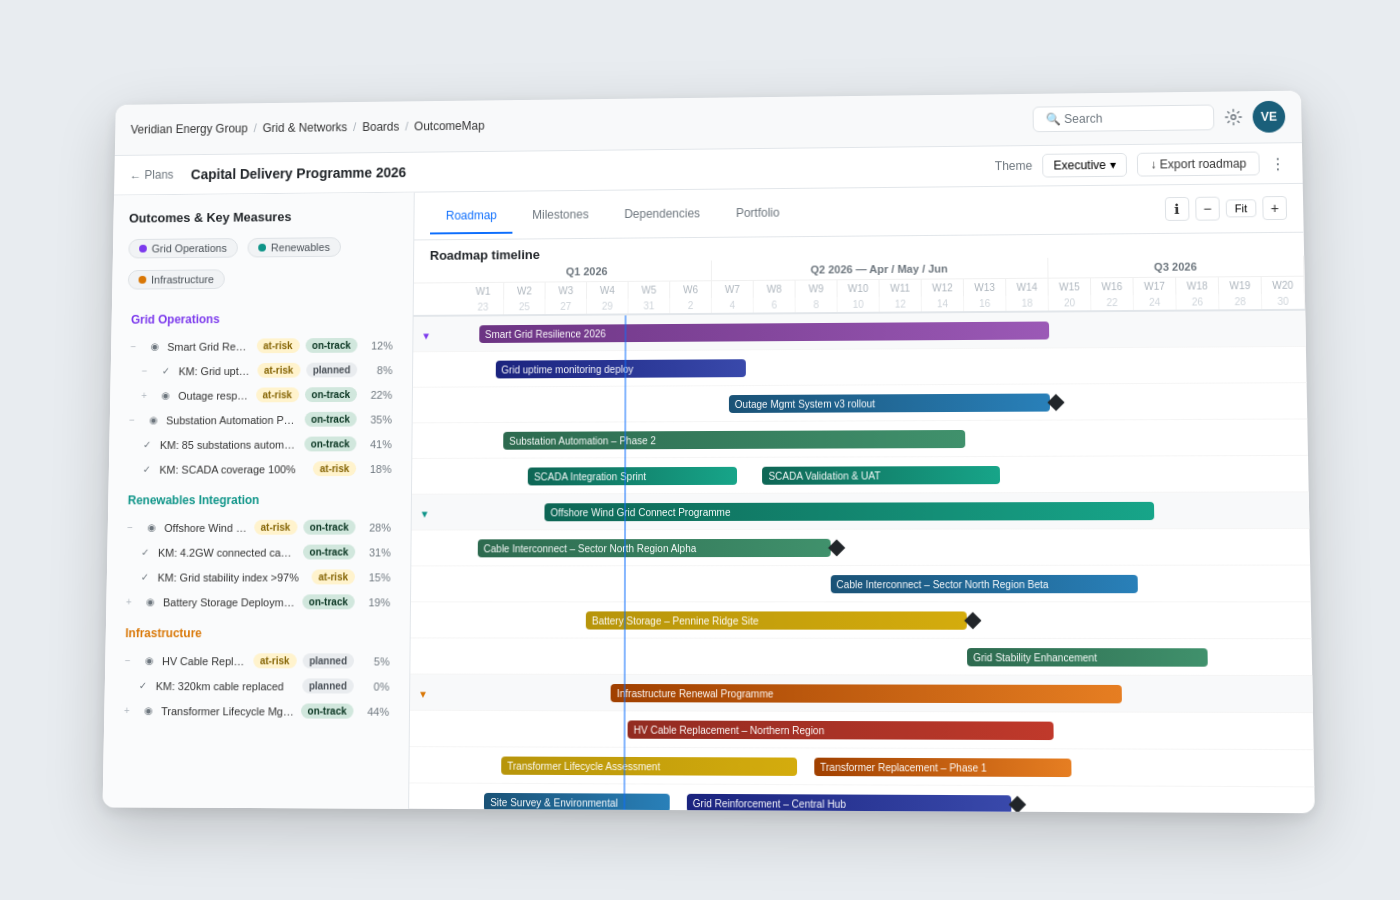
Task: Zoom out using the minus icon
Action: pos(1207,208)
